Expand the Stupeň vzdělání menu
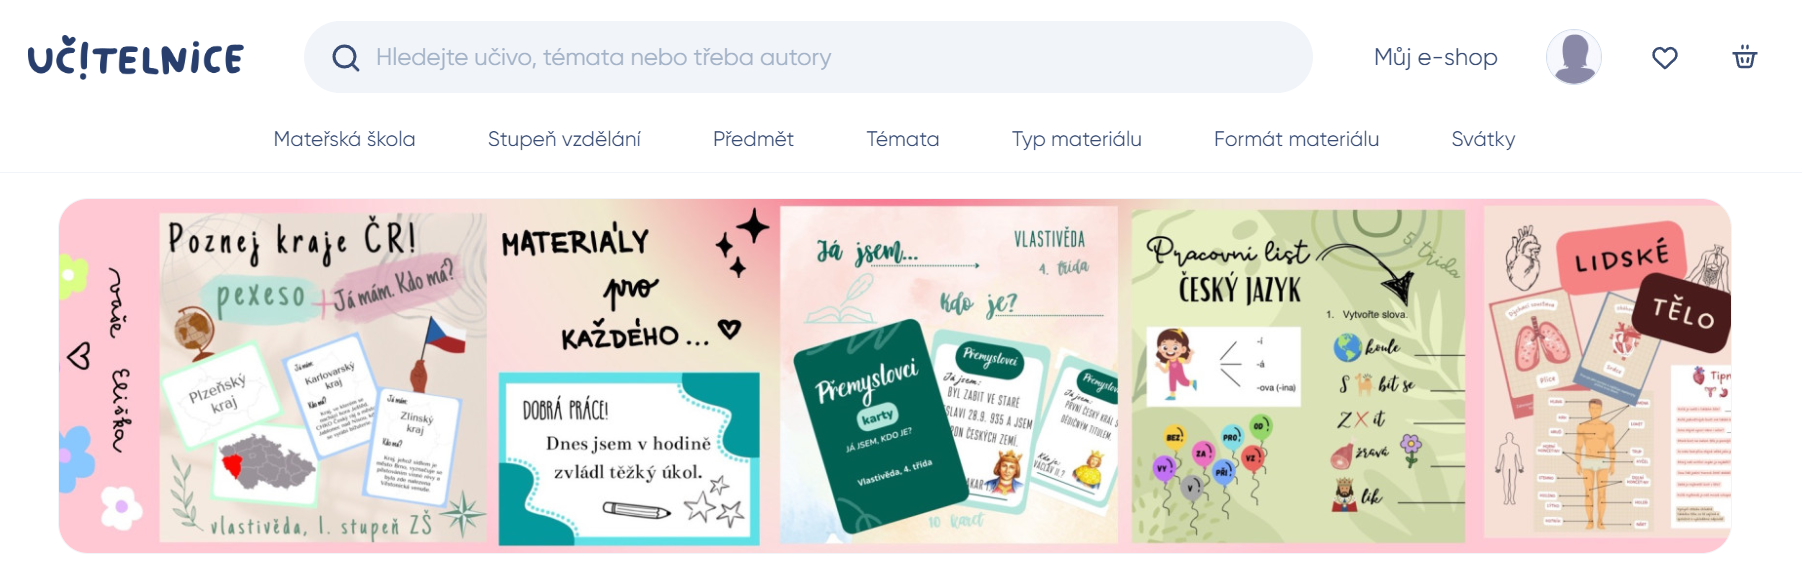 click(564, 139)
